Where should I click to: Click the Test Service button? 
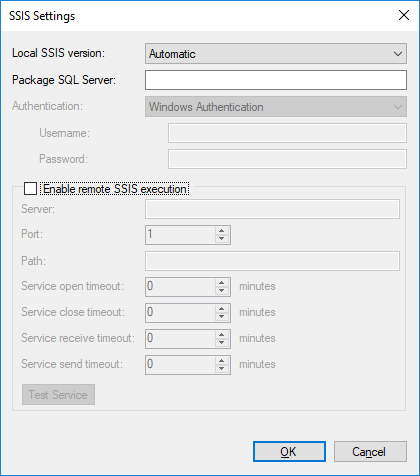58,395
